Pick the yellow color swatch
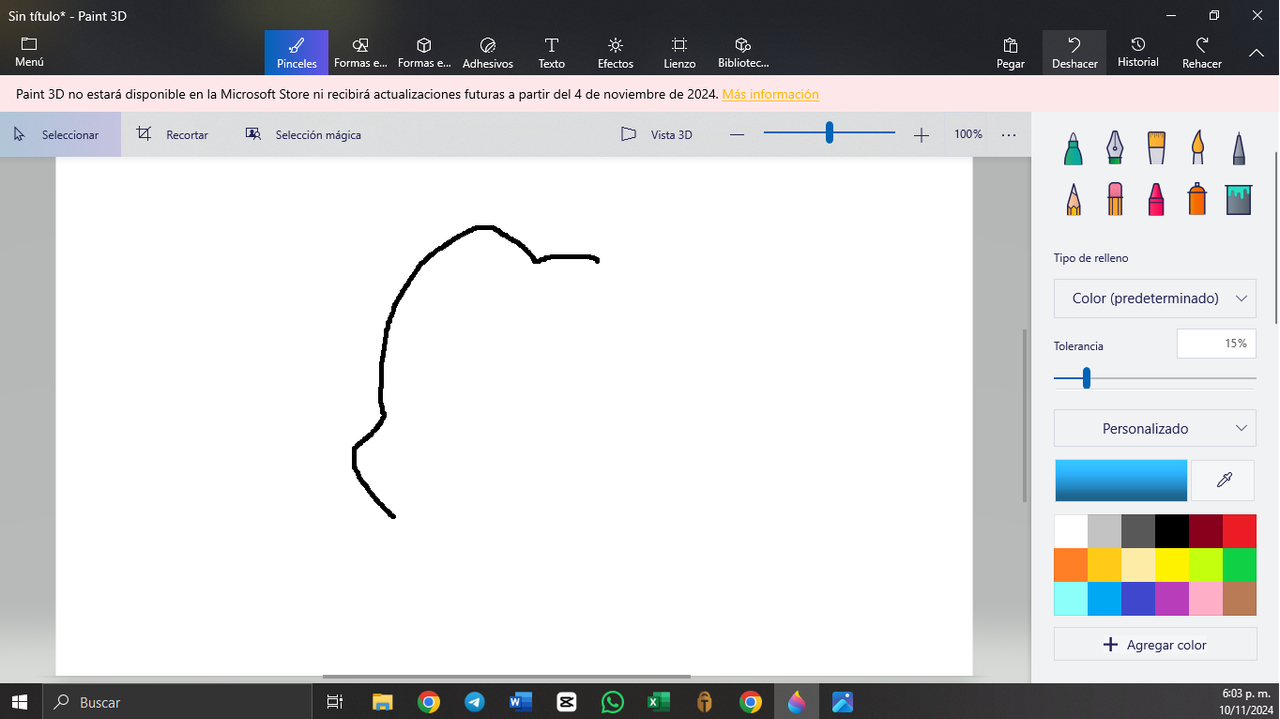The image size is (1280, 719). point(1172,565)
